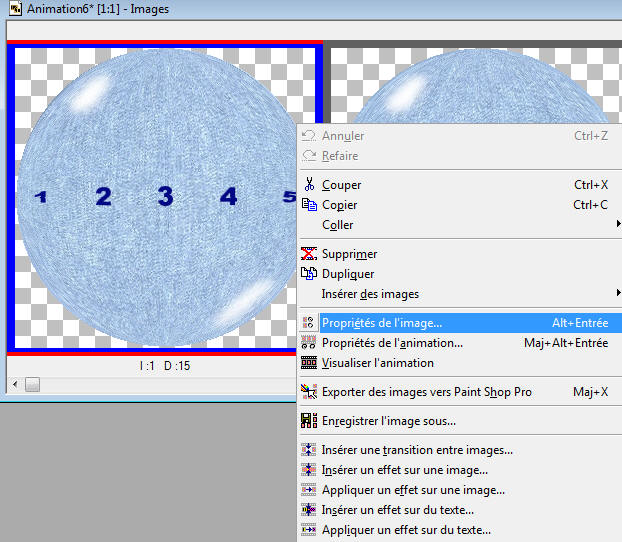Click the scissors Couper icon
The height and width of the screenshot is (542, 622).
point(309,185)
